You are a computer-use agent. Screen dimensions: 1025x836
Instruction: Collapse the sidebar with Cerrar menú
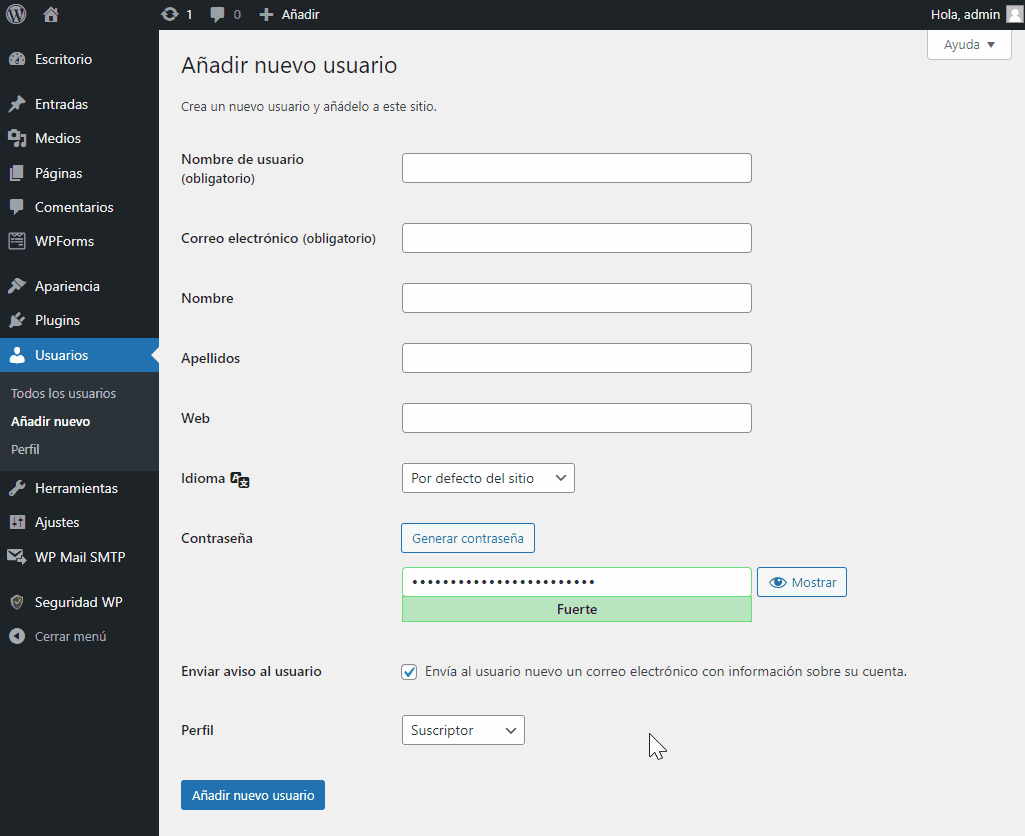coord(58,636)
